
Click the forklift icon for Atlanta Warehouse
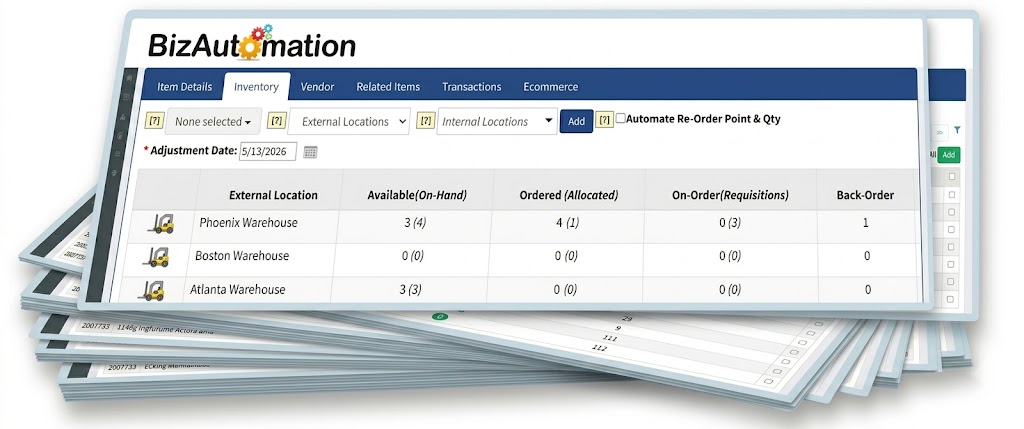click(151, 291)
